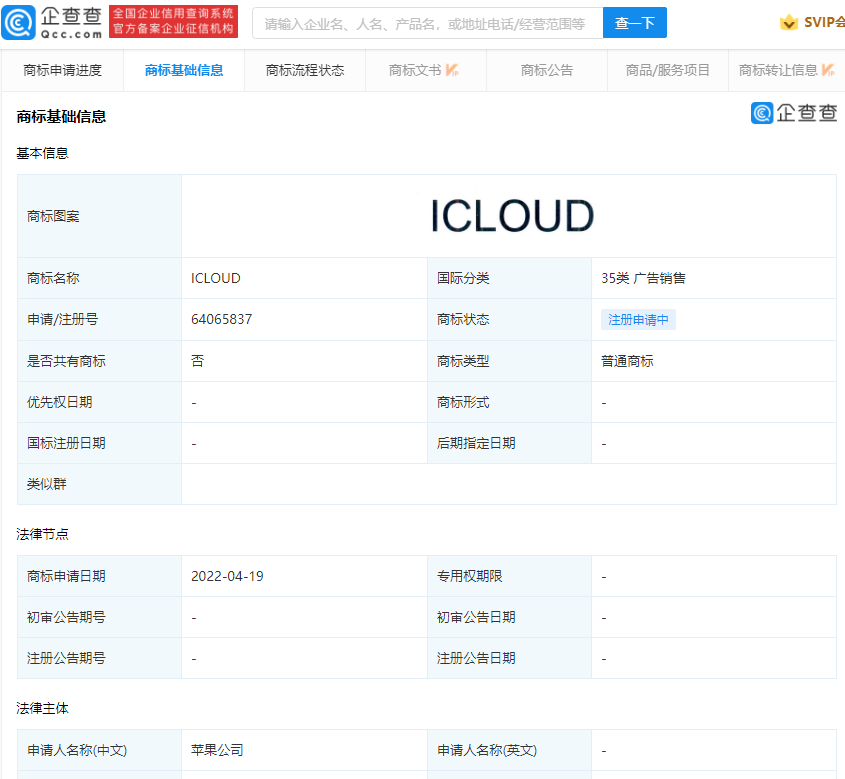The width and height of the screenshot is (845, 779).
Task: Click the 商标图案 row label
Action: (100, 216)
